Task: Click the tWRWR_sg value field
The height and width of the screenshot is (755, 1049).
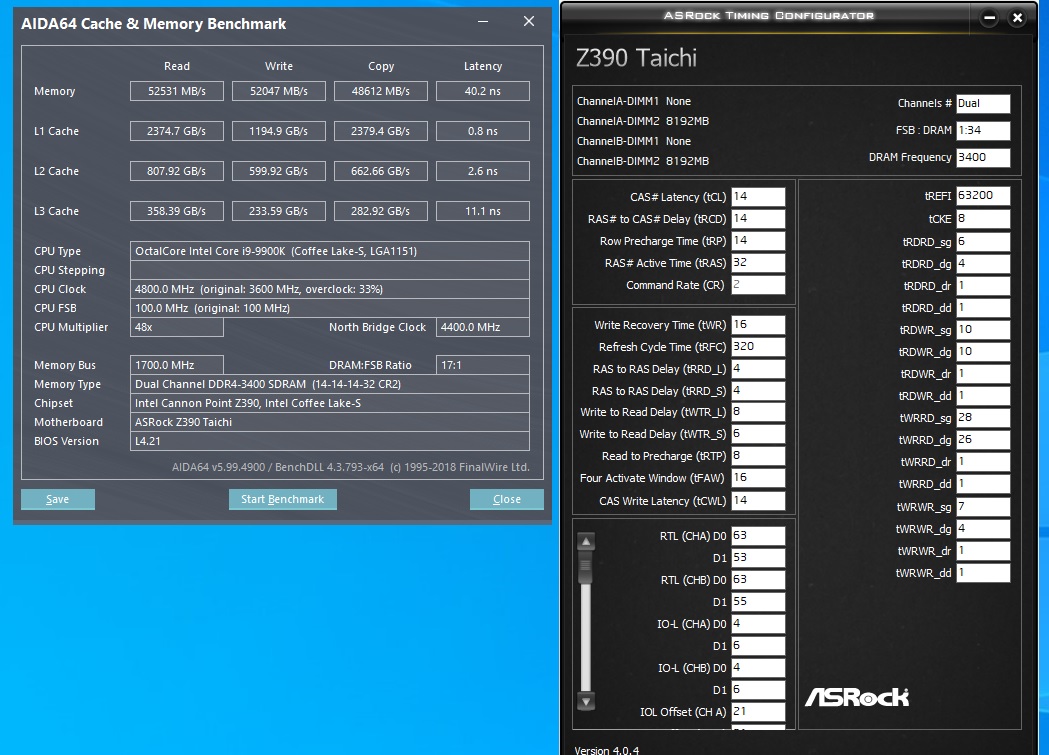Action: (983, 507)
